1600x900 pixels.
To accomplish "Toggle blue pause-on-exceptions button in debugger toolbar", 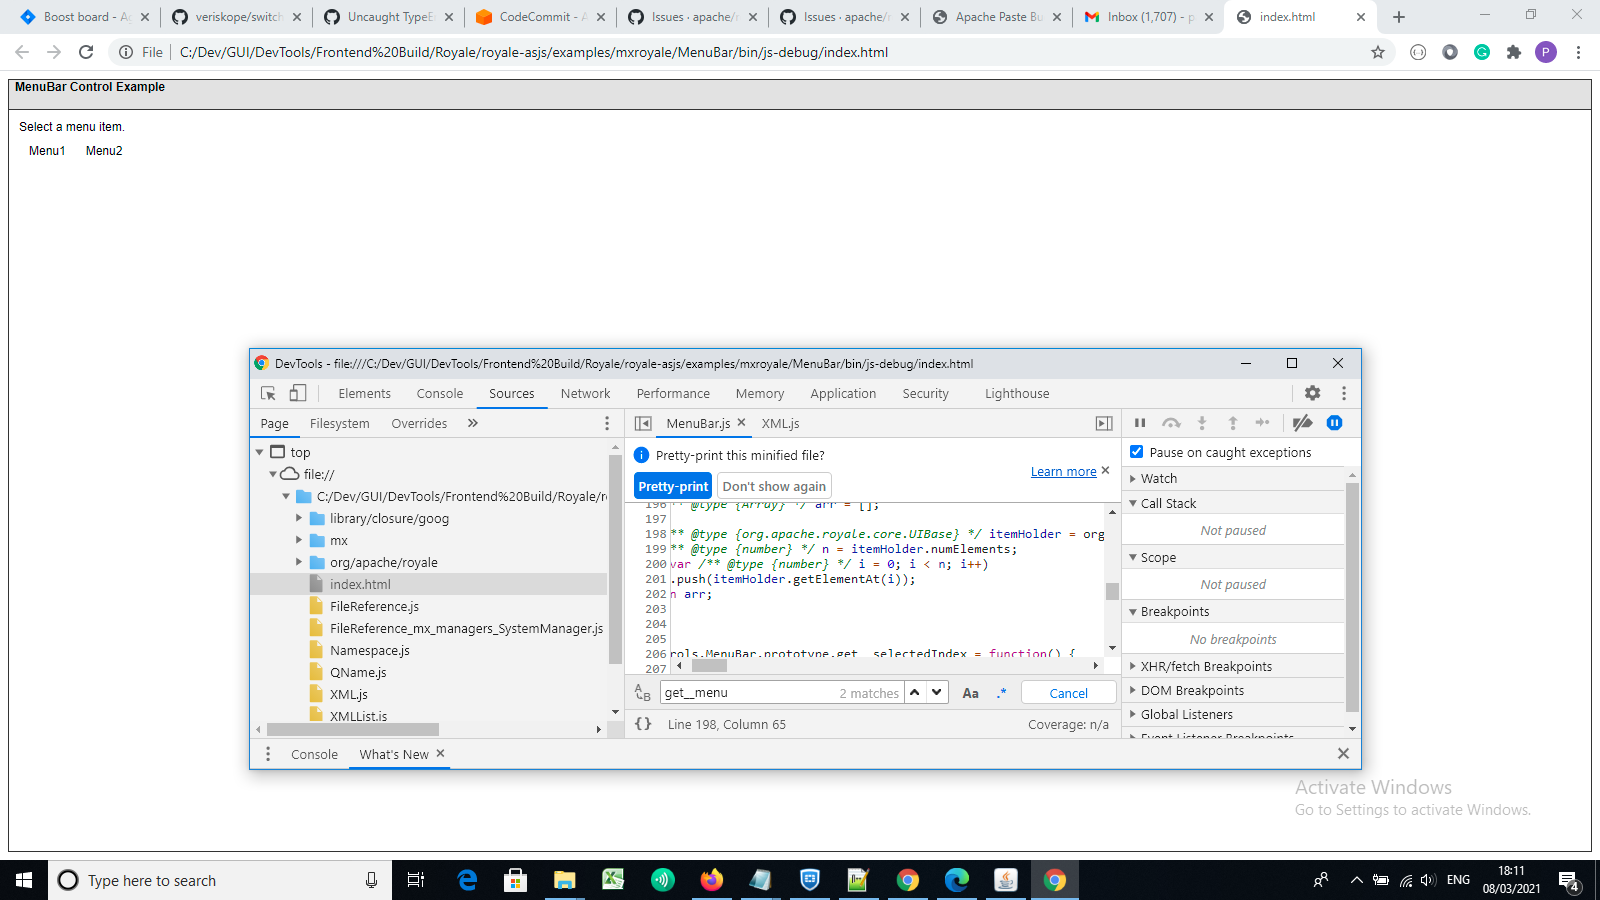I will tap(1335, 422).
